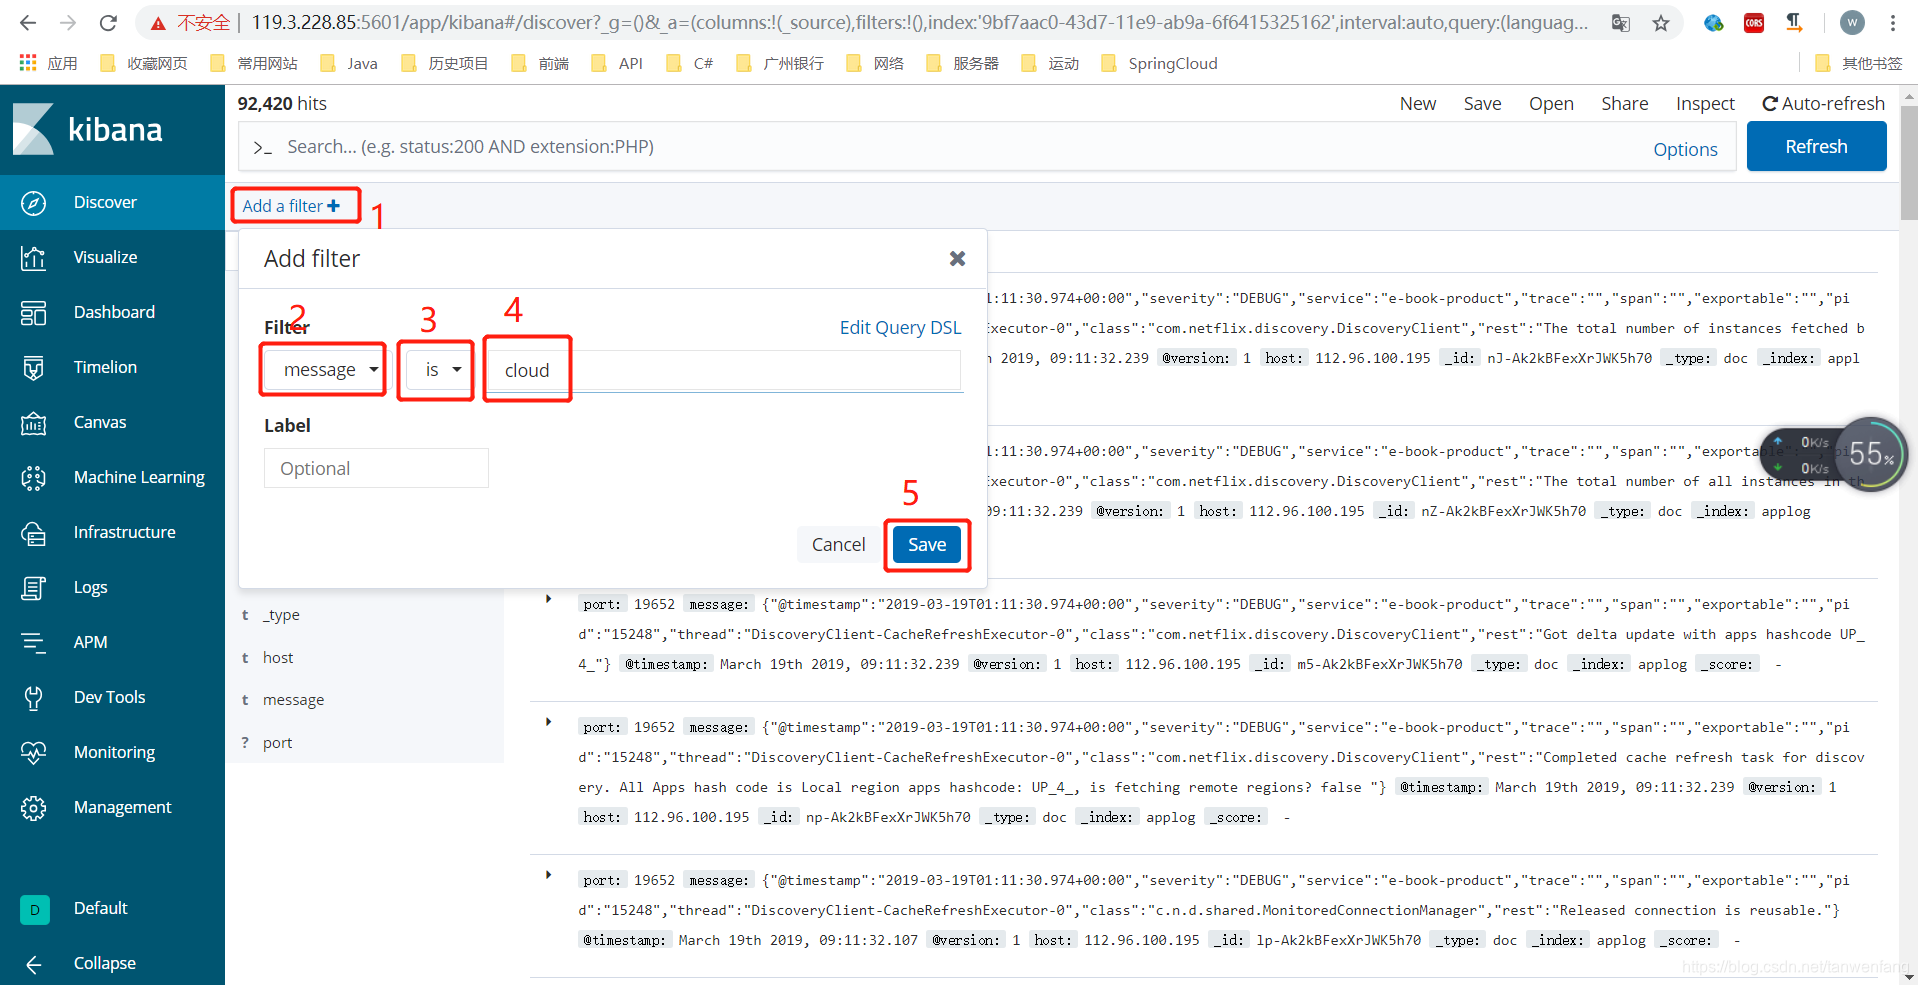This screenshot has height=985, width=1918.
Task: Expand the log row mentioning Released connection
Action: tap(548, 875)
